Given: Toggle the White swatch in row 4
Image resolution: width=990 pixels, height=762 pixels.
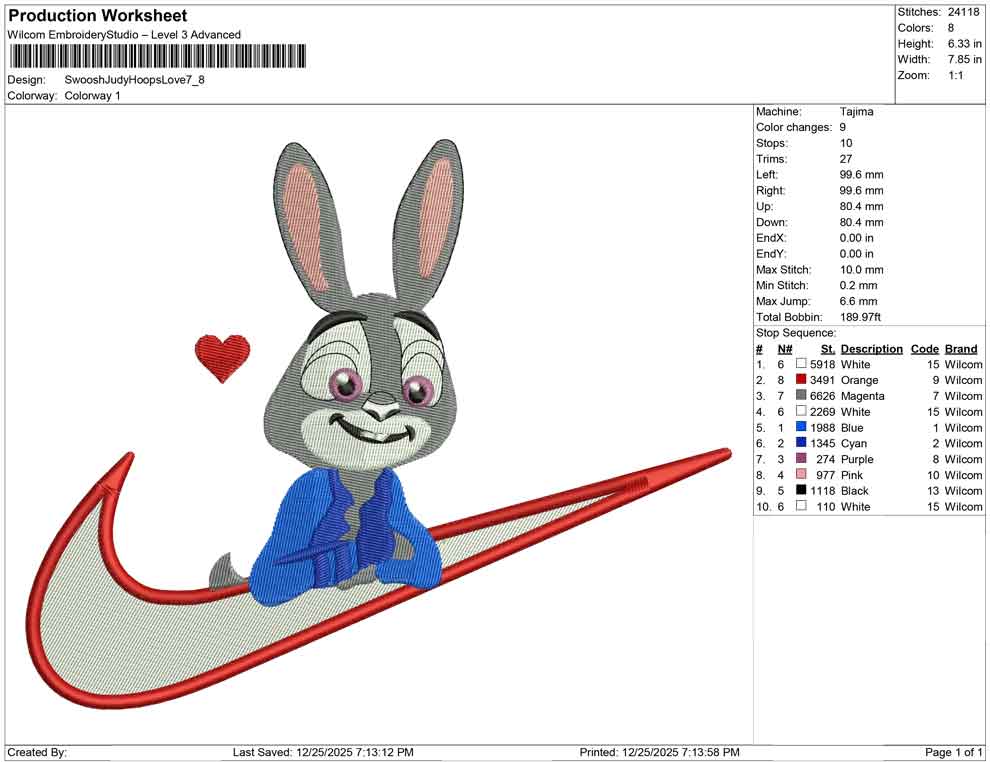Looking at the screenshot, I should pyautogui.click(x=800, y=412).
